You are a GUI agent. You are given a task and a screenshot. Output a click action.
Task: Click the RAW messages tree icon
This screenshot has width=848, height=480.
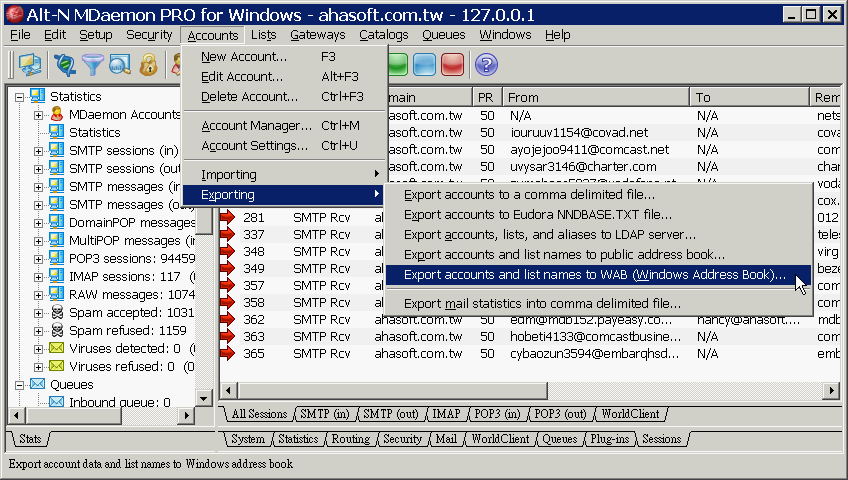tap(57, 294)
